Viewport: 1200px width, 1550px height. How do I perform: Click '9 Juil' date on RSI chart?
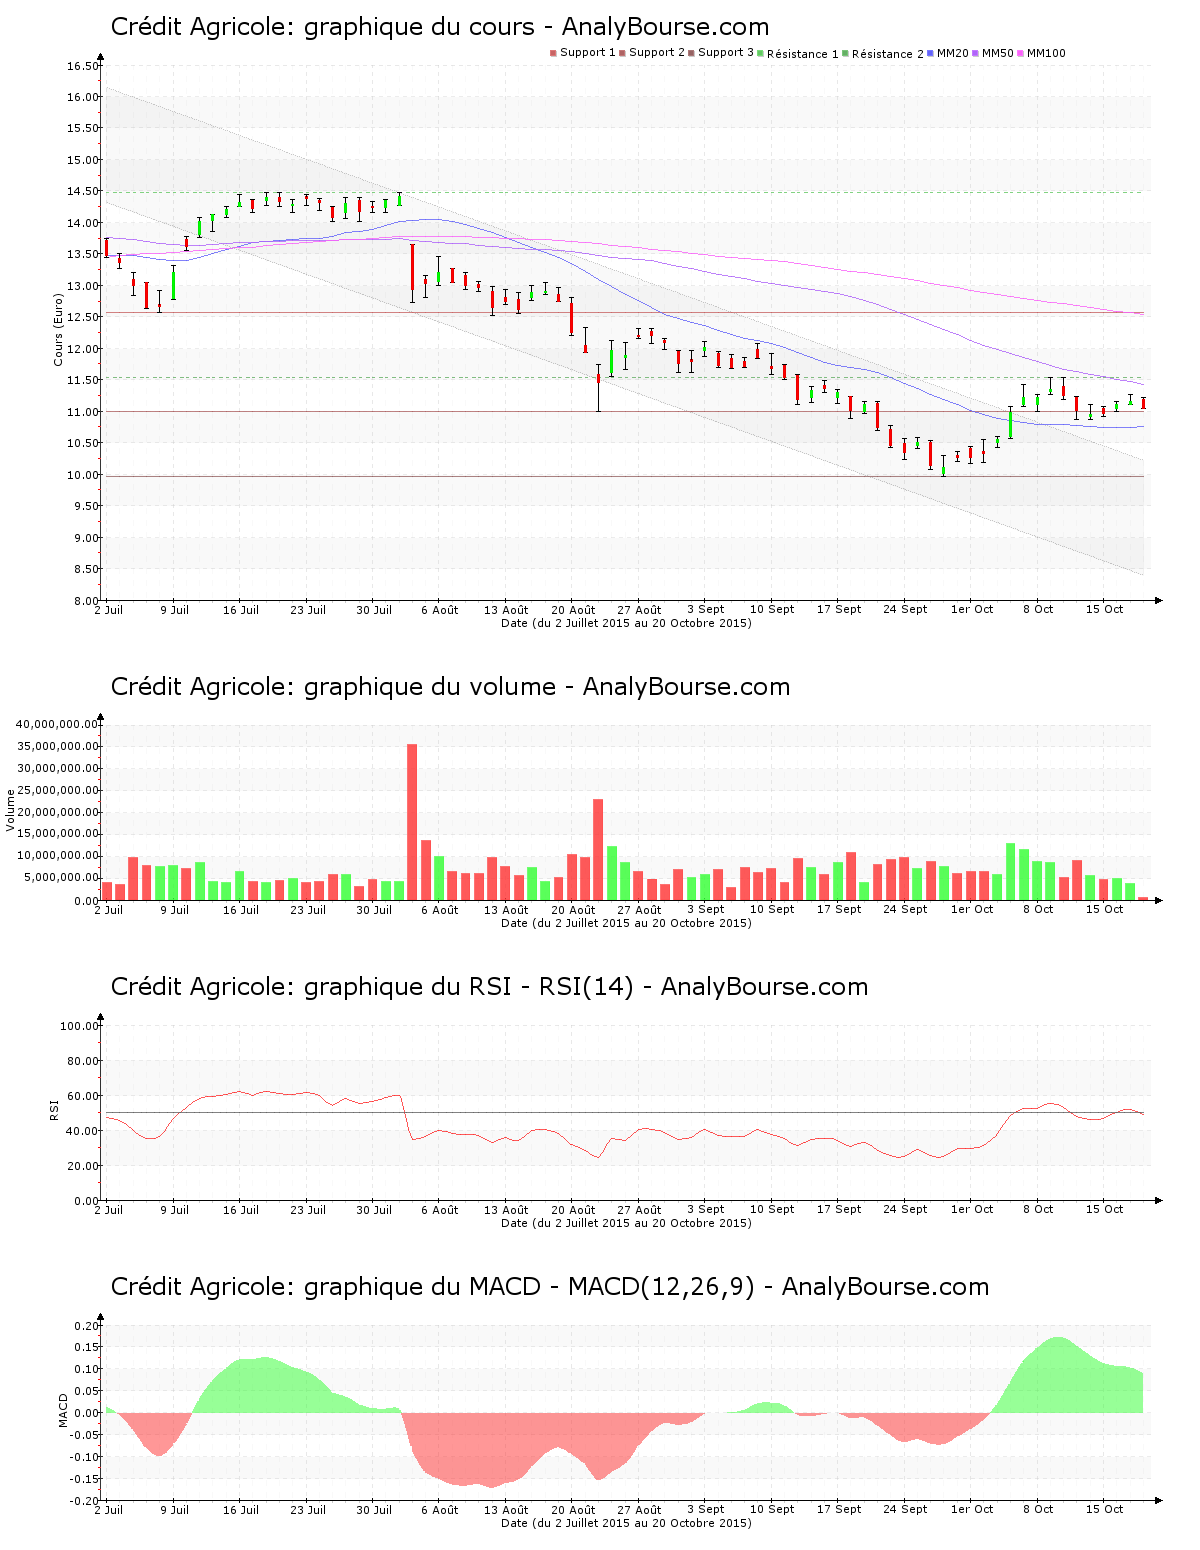pos(174,1210)
